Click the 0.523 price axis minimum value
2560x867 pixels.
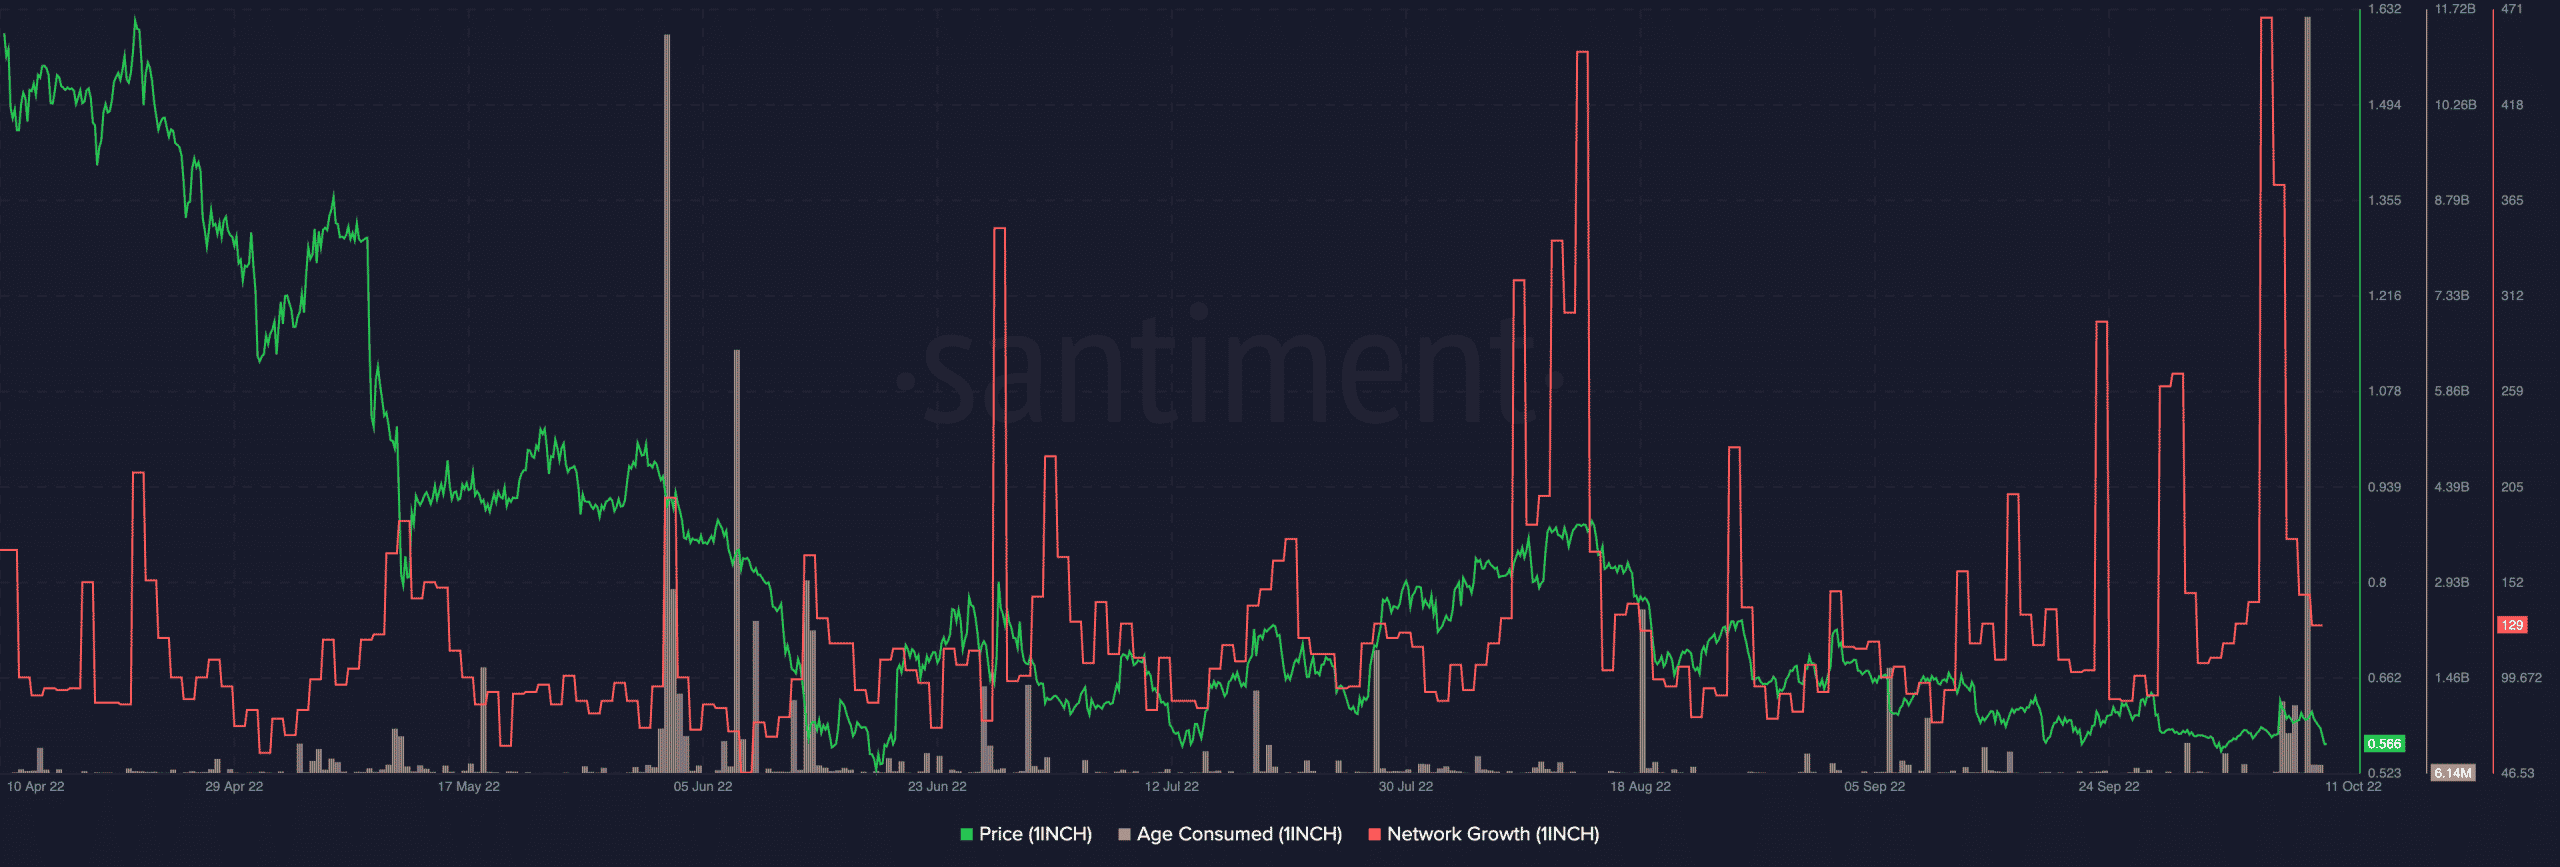2384,773
